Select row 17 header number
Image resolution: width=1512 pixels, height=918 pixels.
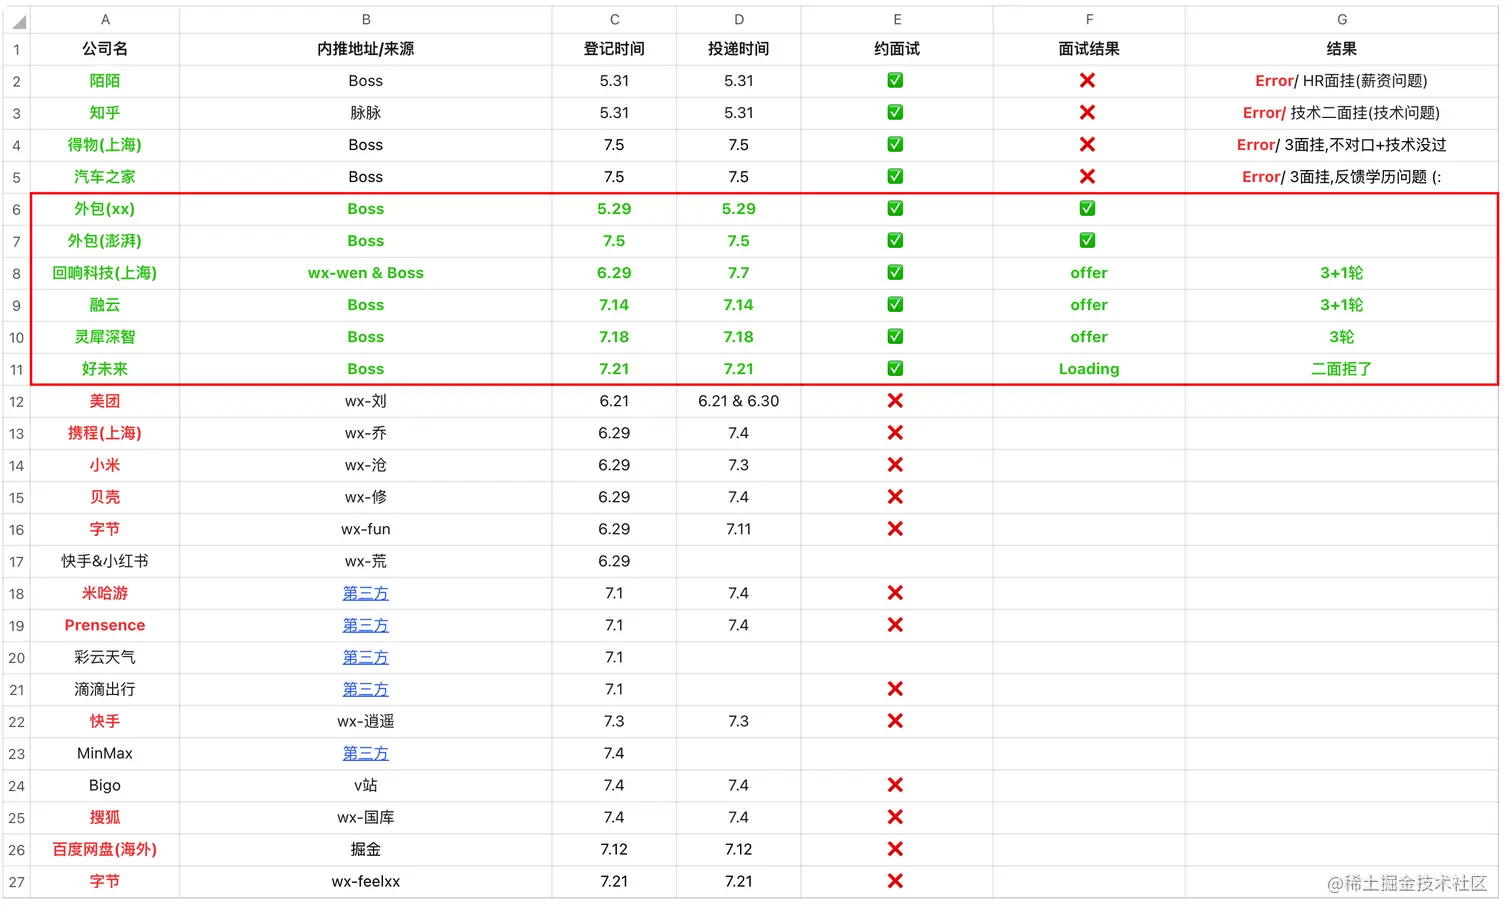click(x=16, y=561)
